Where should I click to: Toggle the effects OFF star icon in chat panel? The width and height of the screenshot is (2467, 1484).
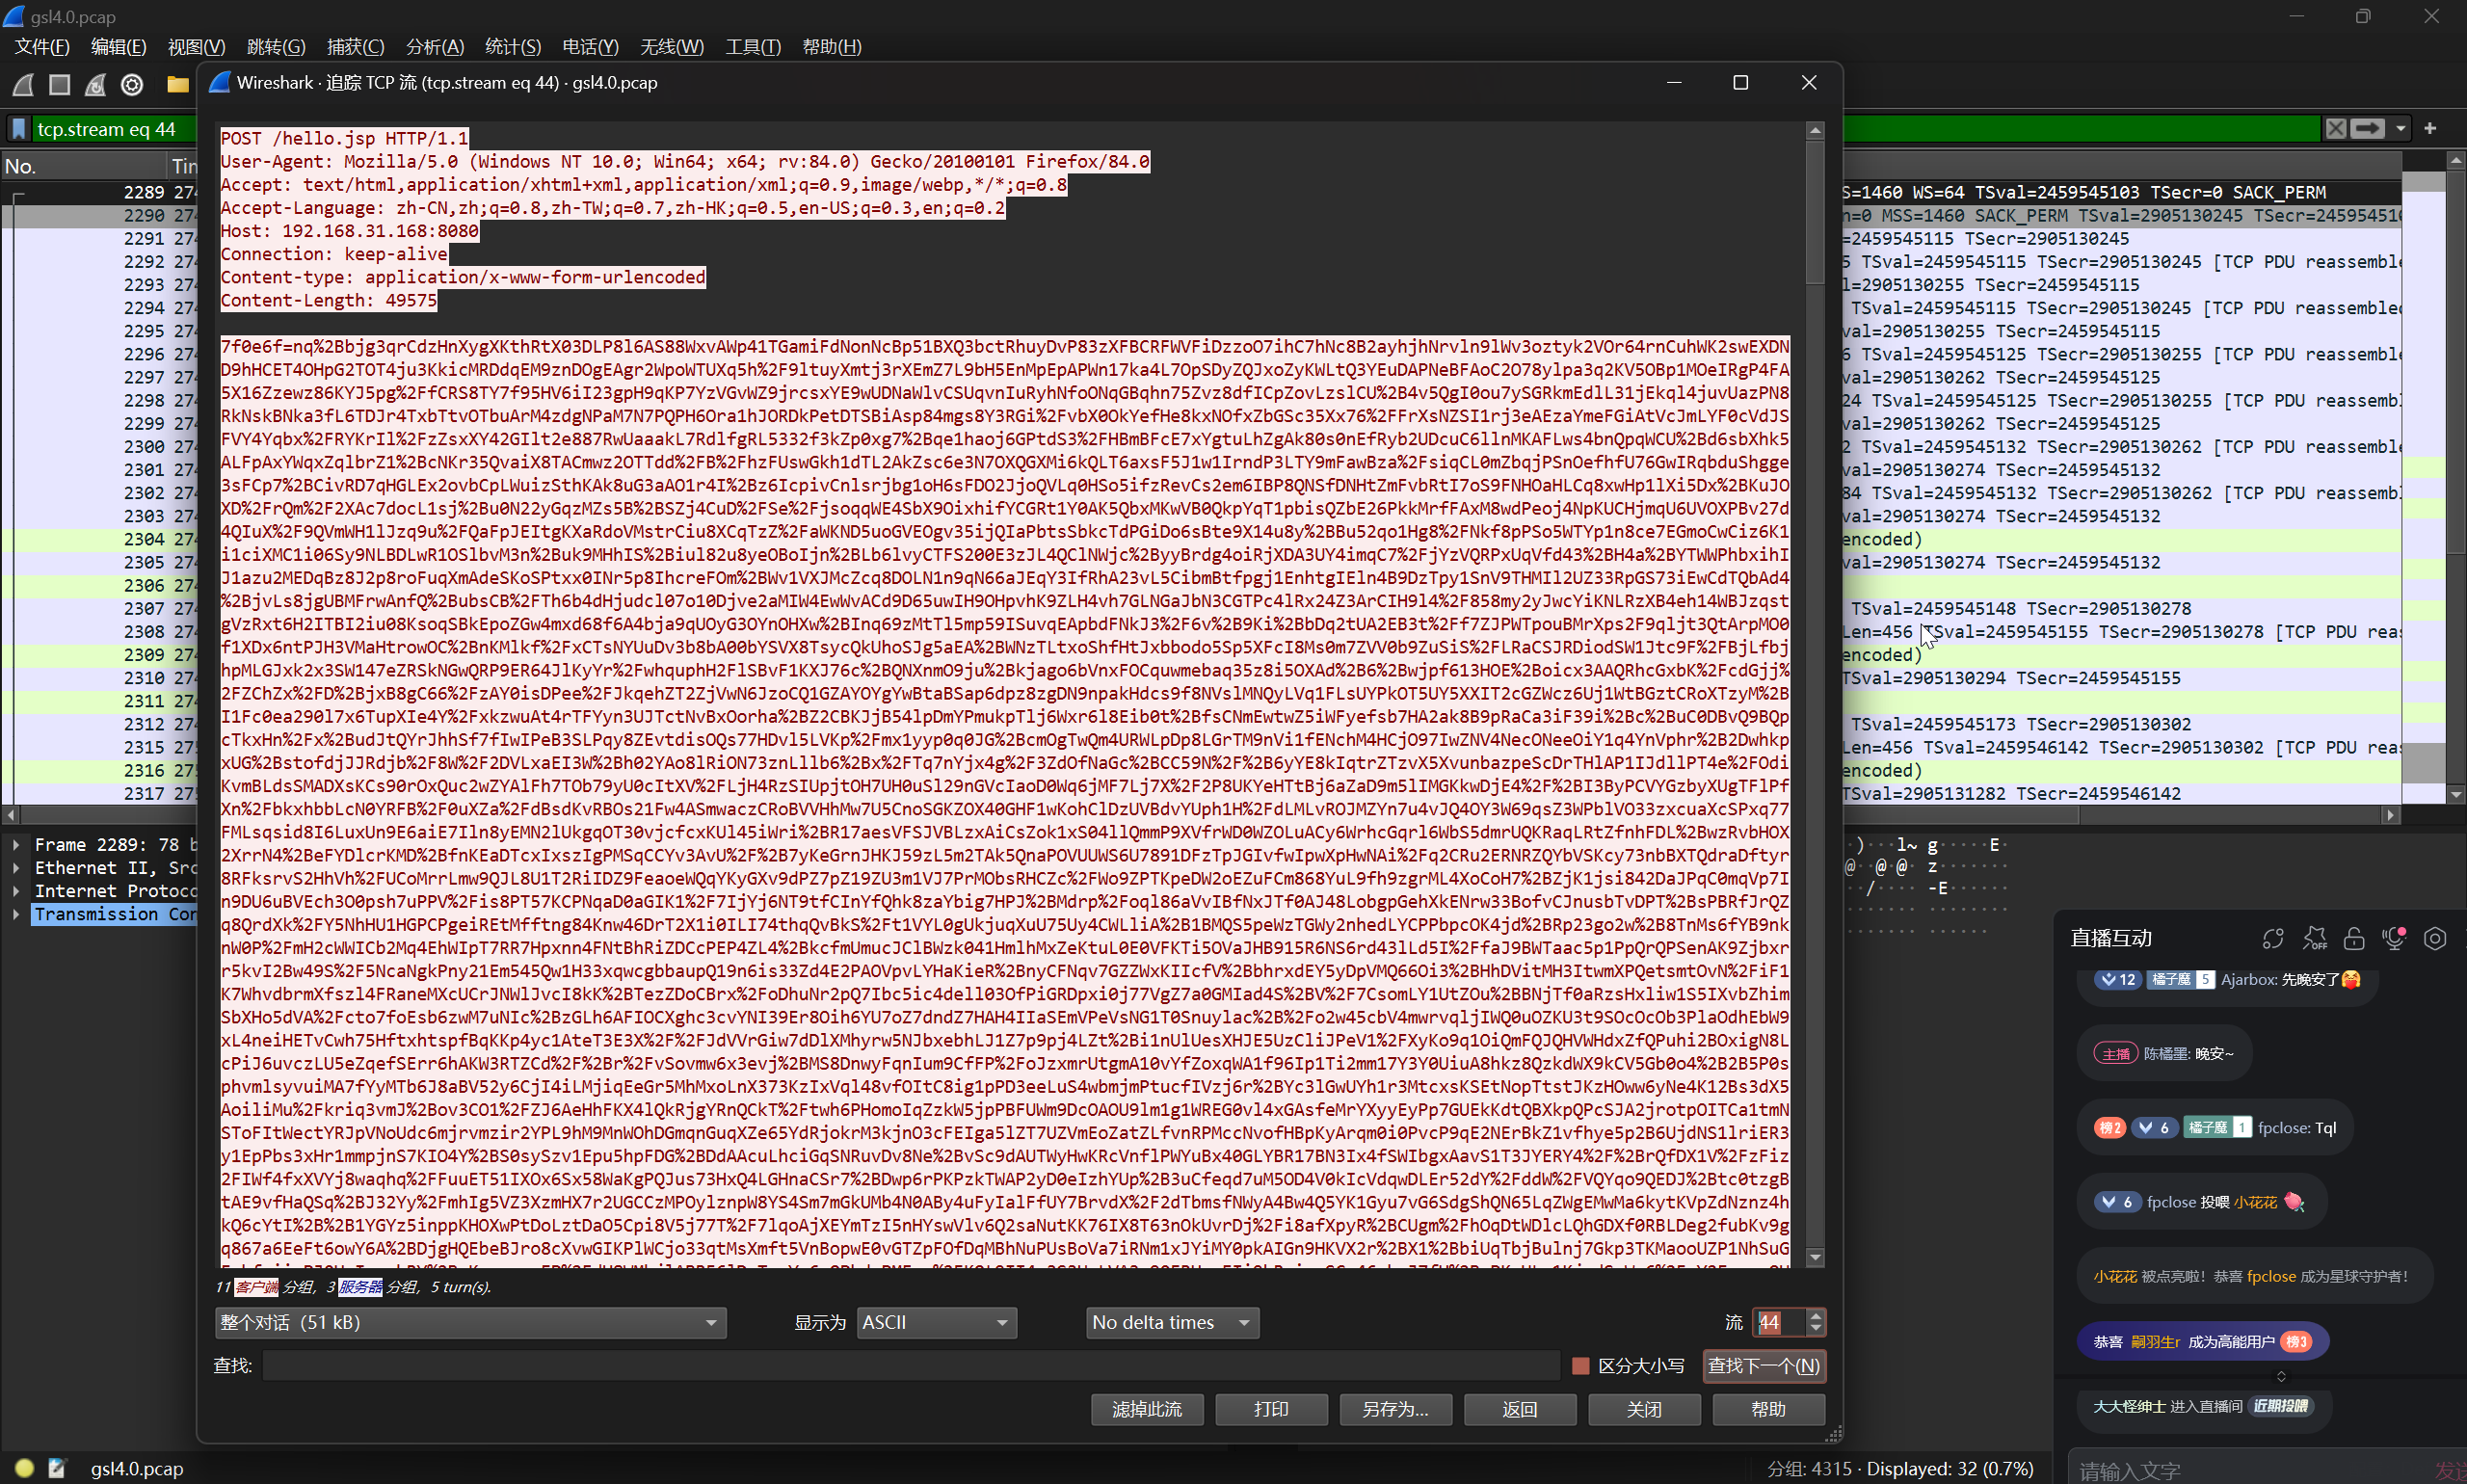(2314, 938)
